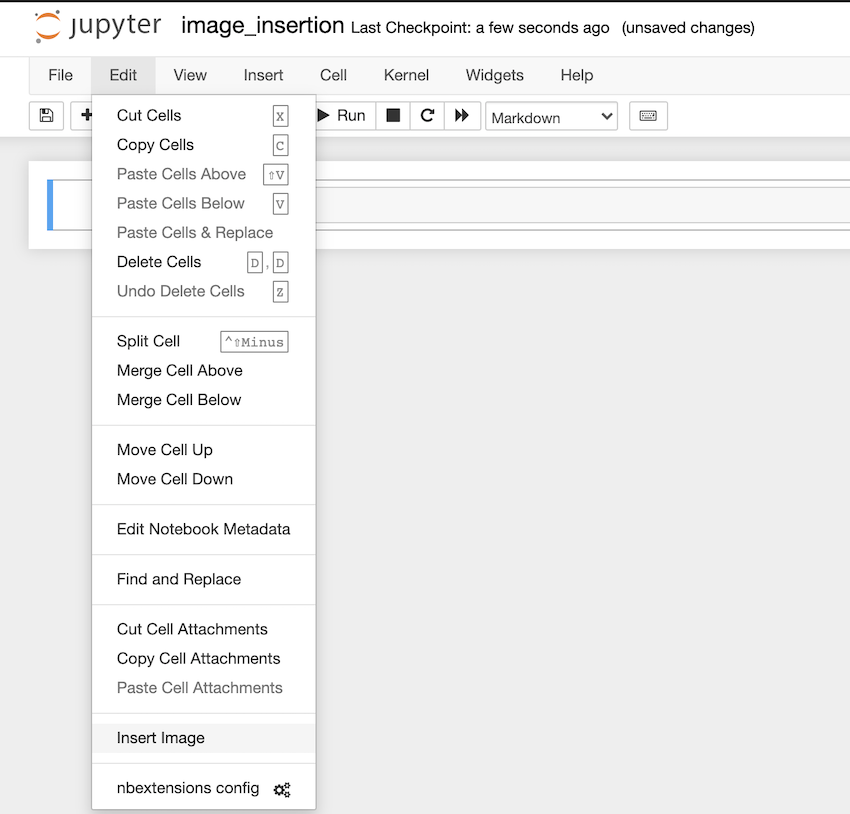Open the Widgets menu
Screen dimensions: 850x814
tap(494, 75)
